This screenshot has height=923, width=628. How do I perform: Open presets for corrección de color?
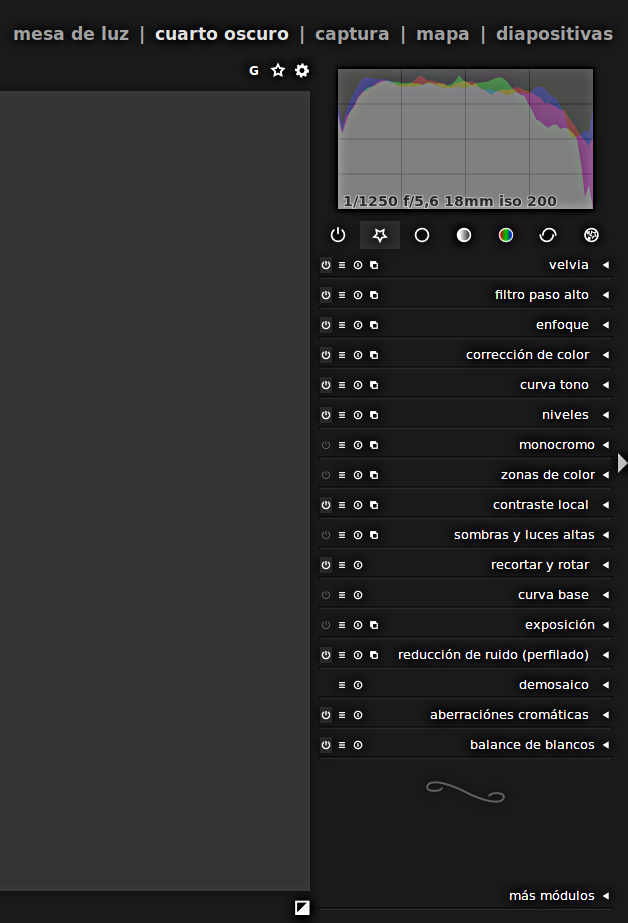click(x=342, y=355)
